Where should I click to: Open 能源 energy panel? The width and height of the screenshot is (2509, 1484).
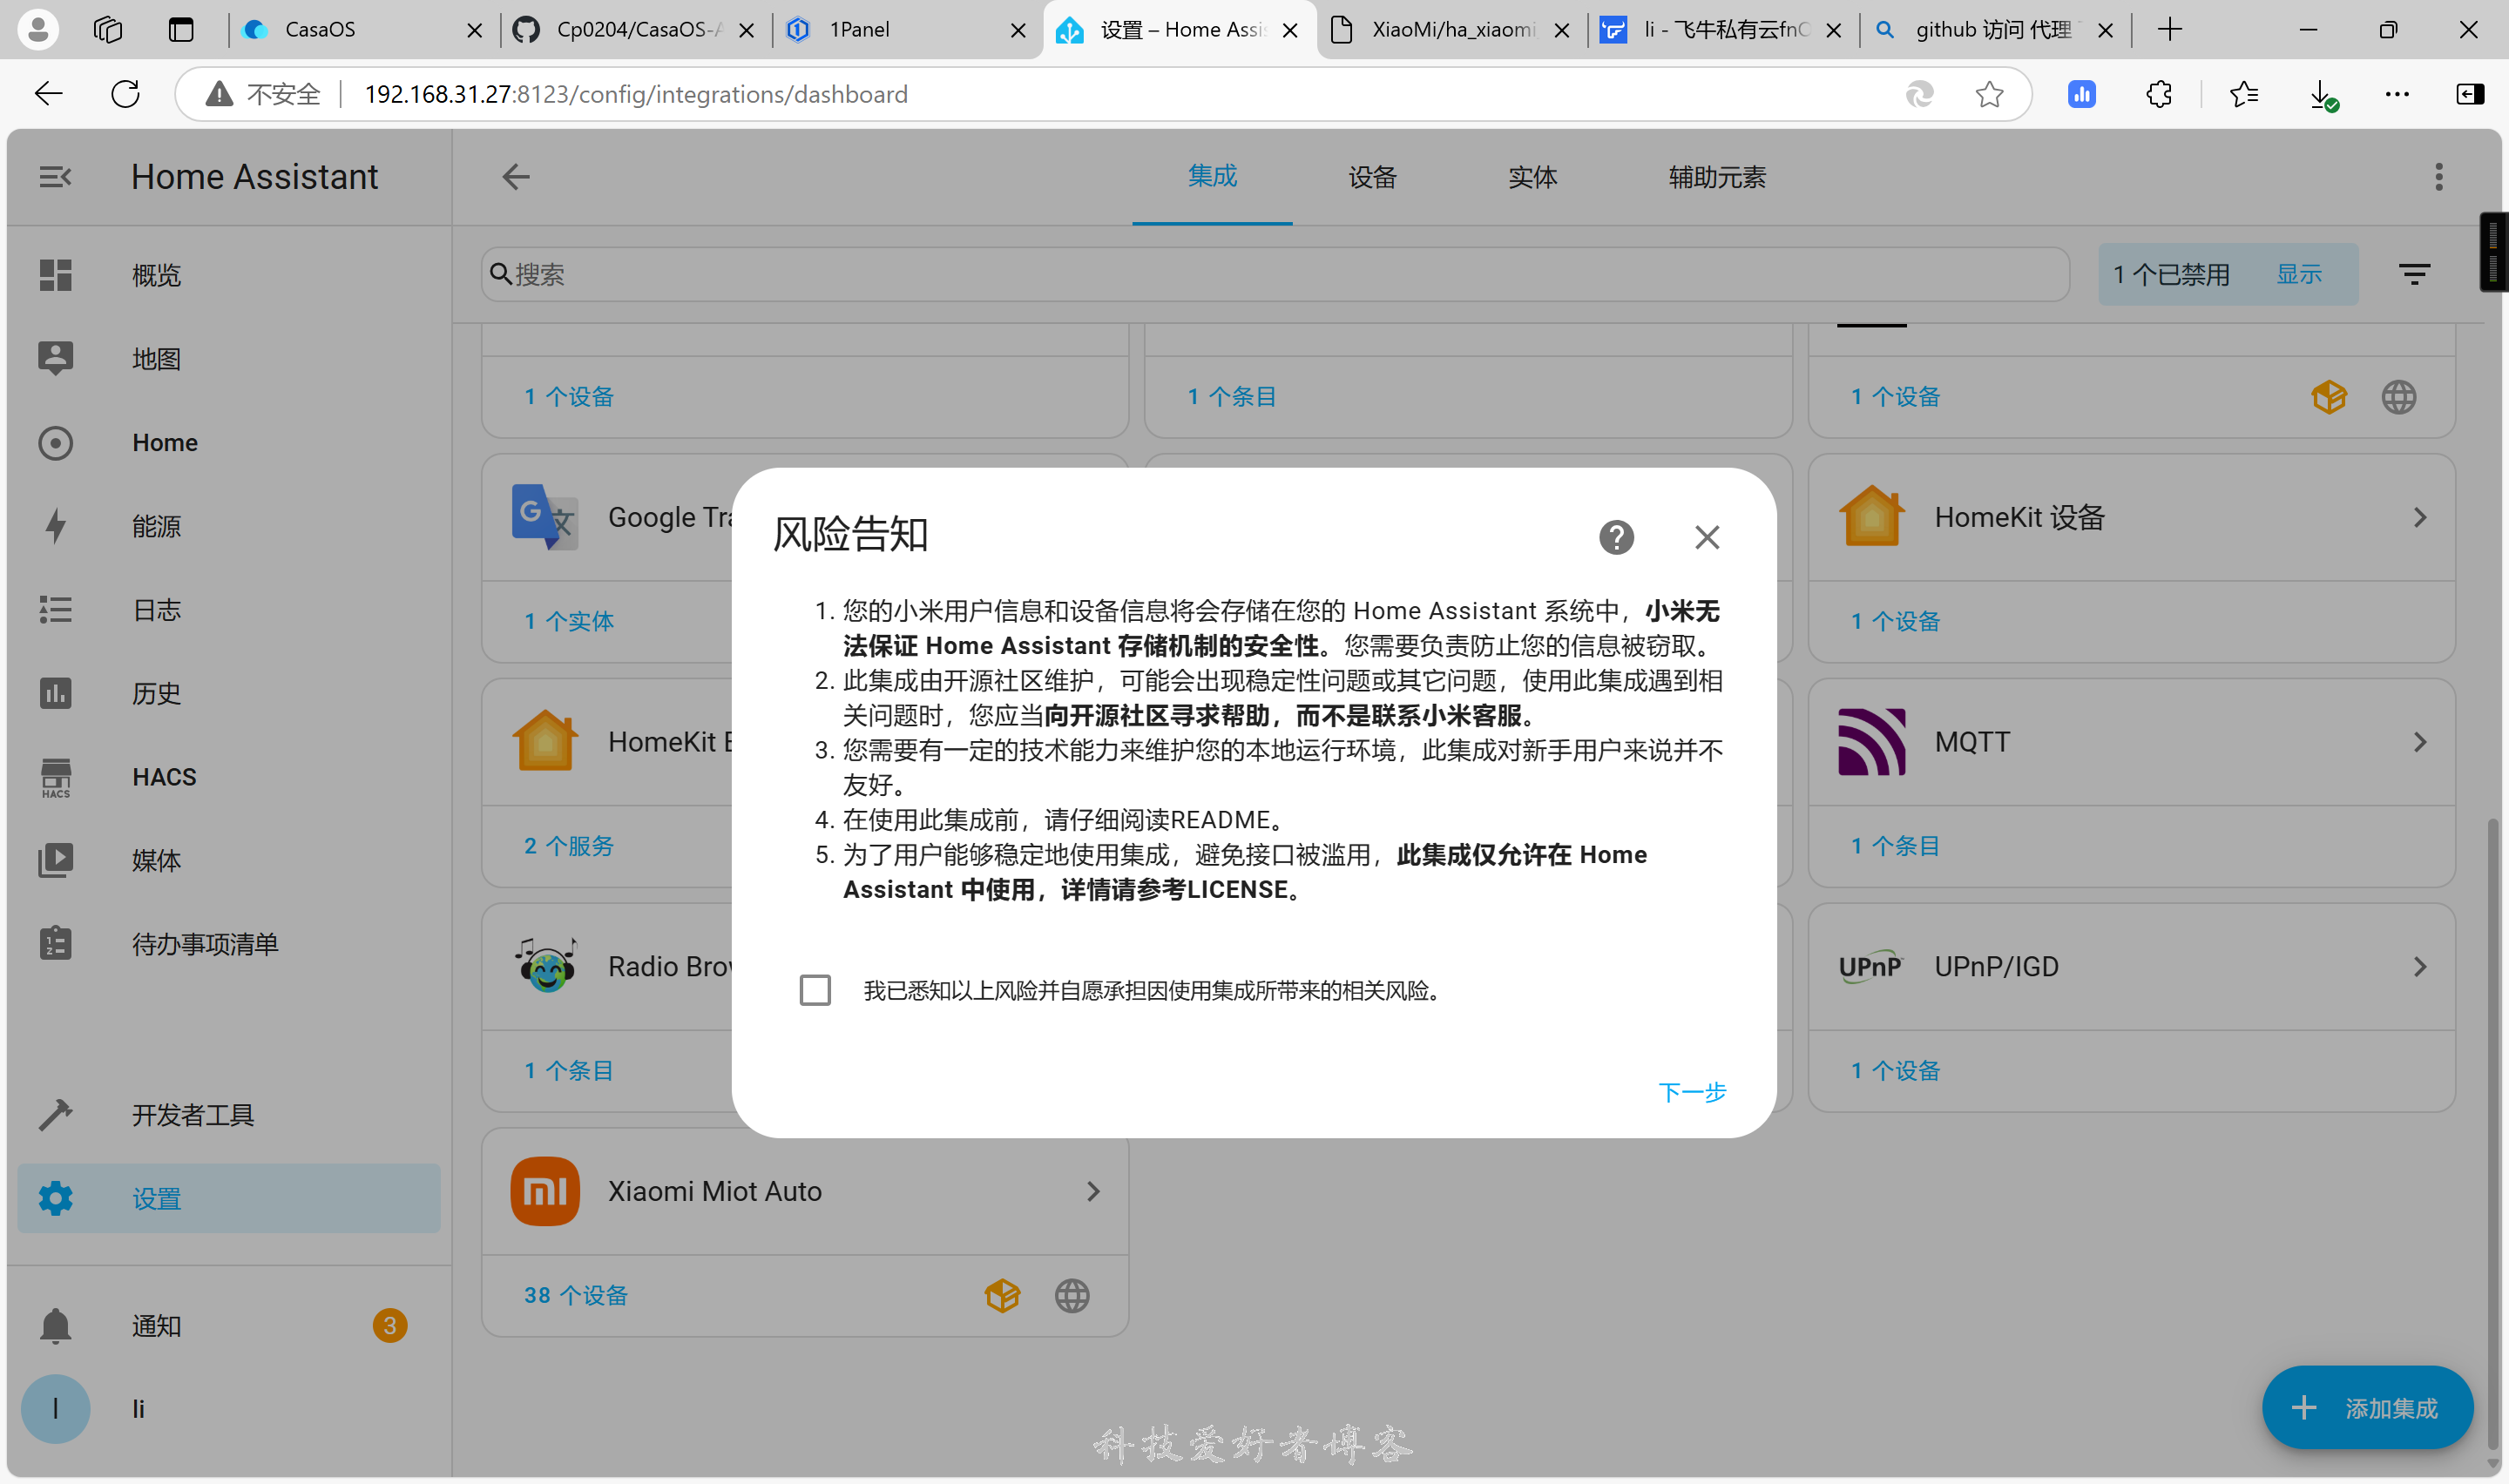pos(229,526)
